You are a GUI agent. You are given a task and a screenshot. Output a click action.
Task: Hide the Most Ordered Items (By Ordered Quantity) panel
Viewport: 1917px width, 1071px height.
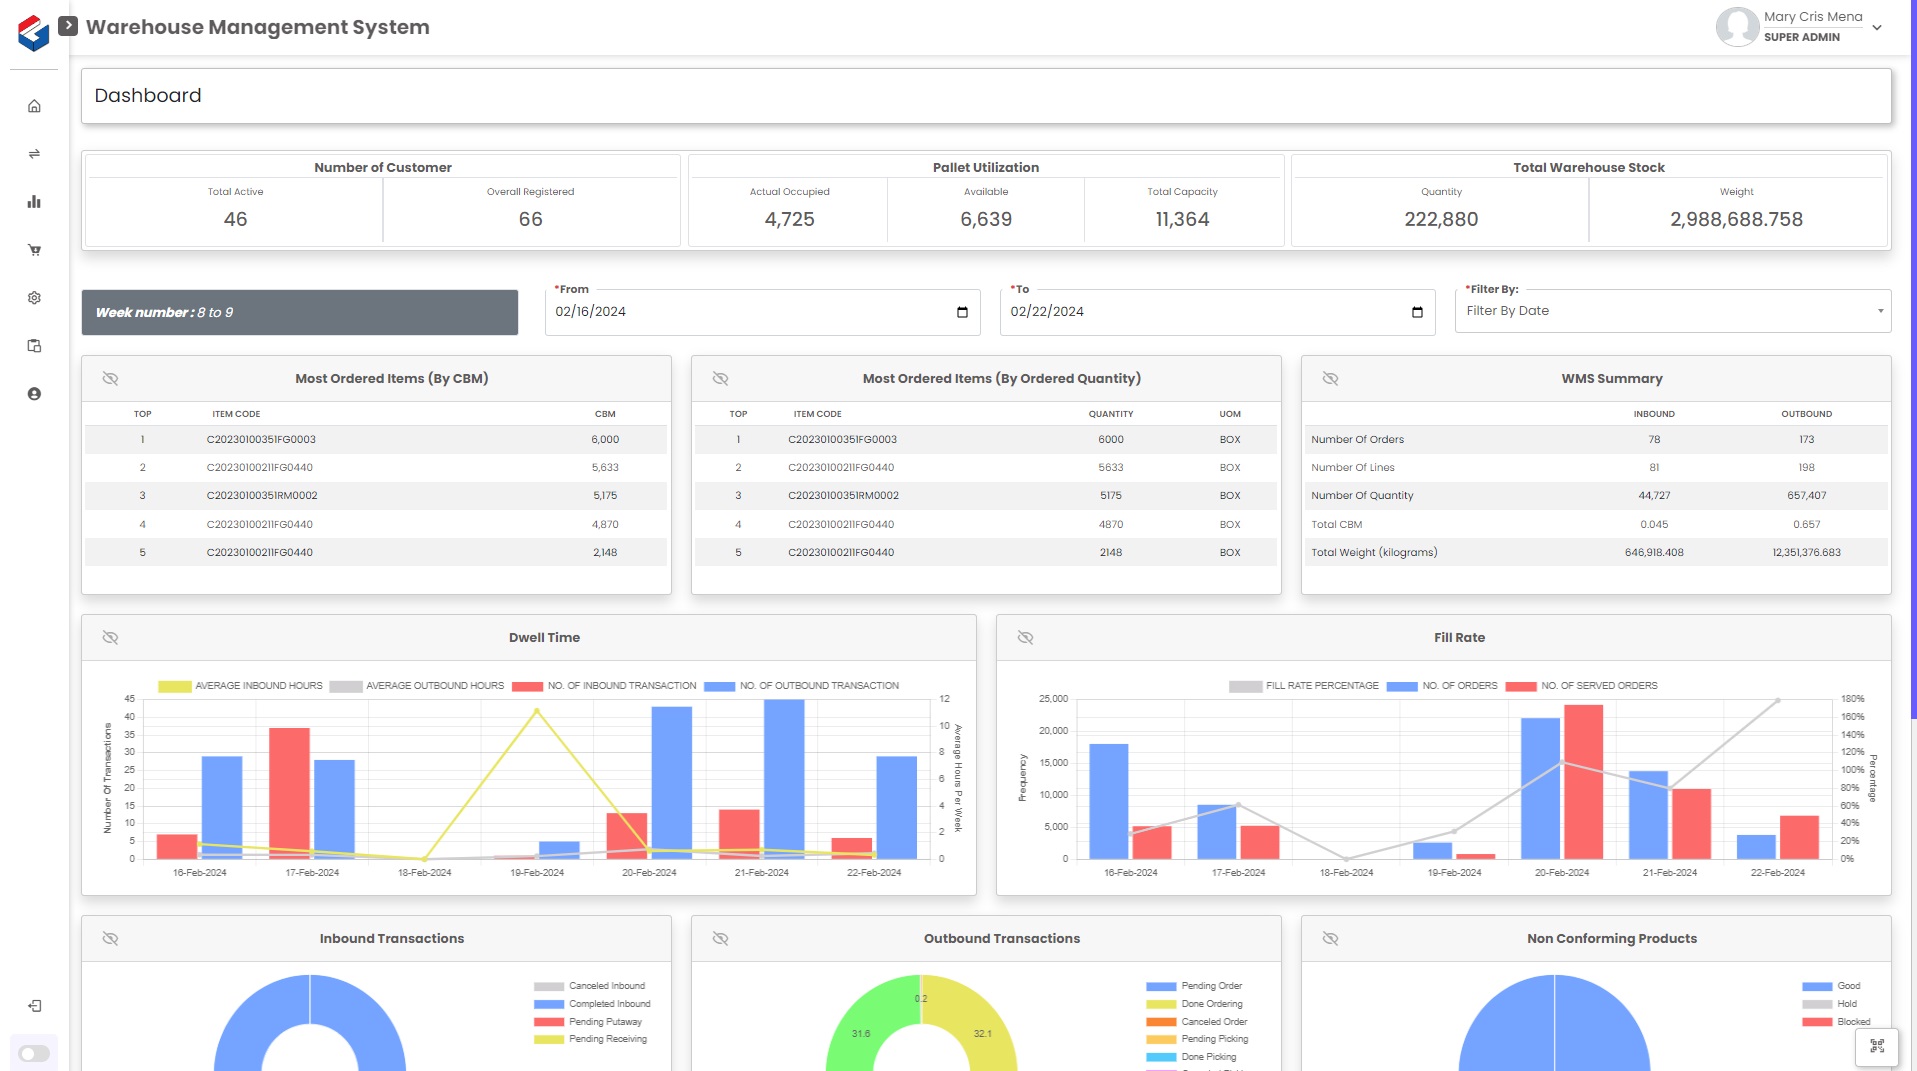coord(720,379)
